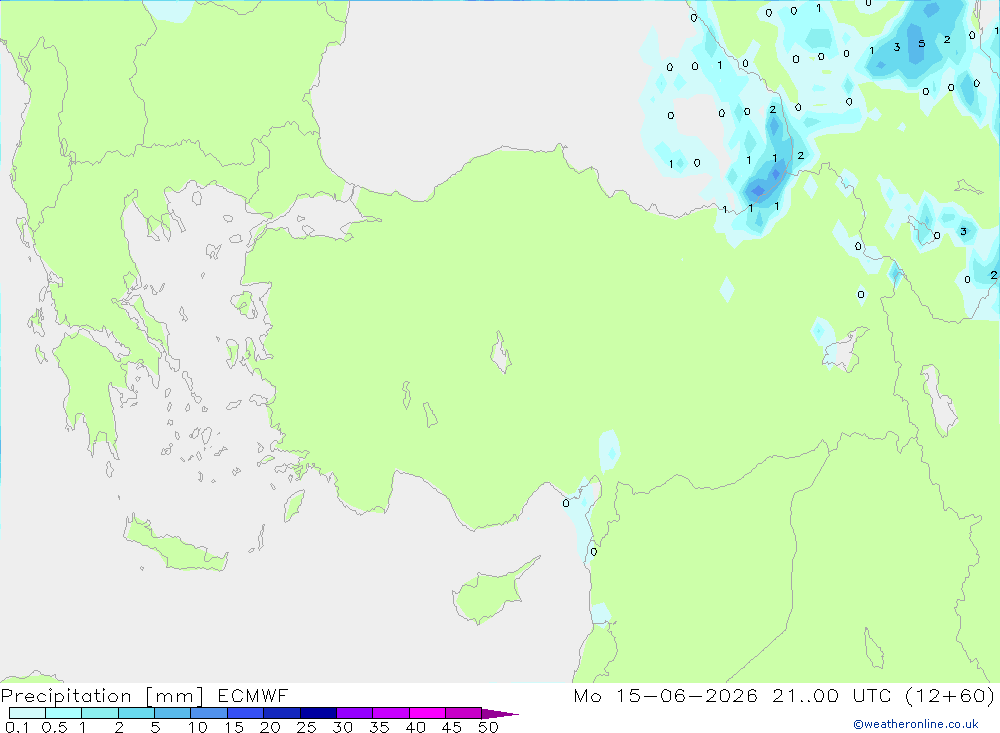Click the 20–25 mm legend color box
Viewport: 1000px width, 733px height.
[x=281, y=713]
